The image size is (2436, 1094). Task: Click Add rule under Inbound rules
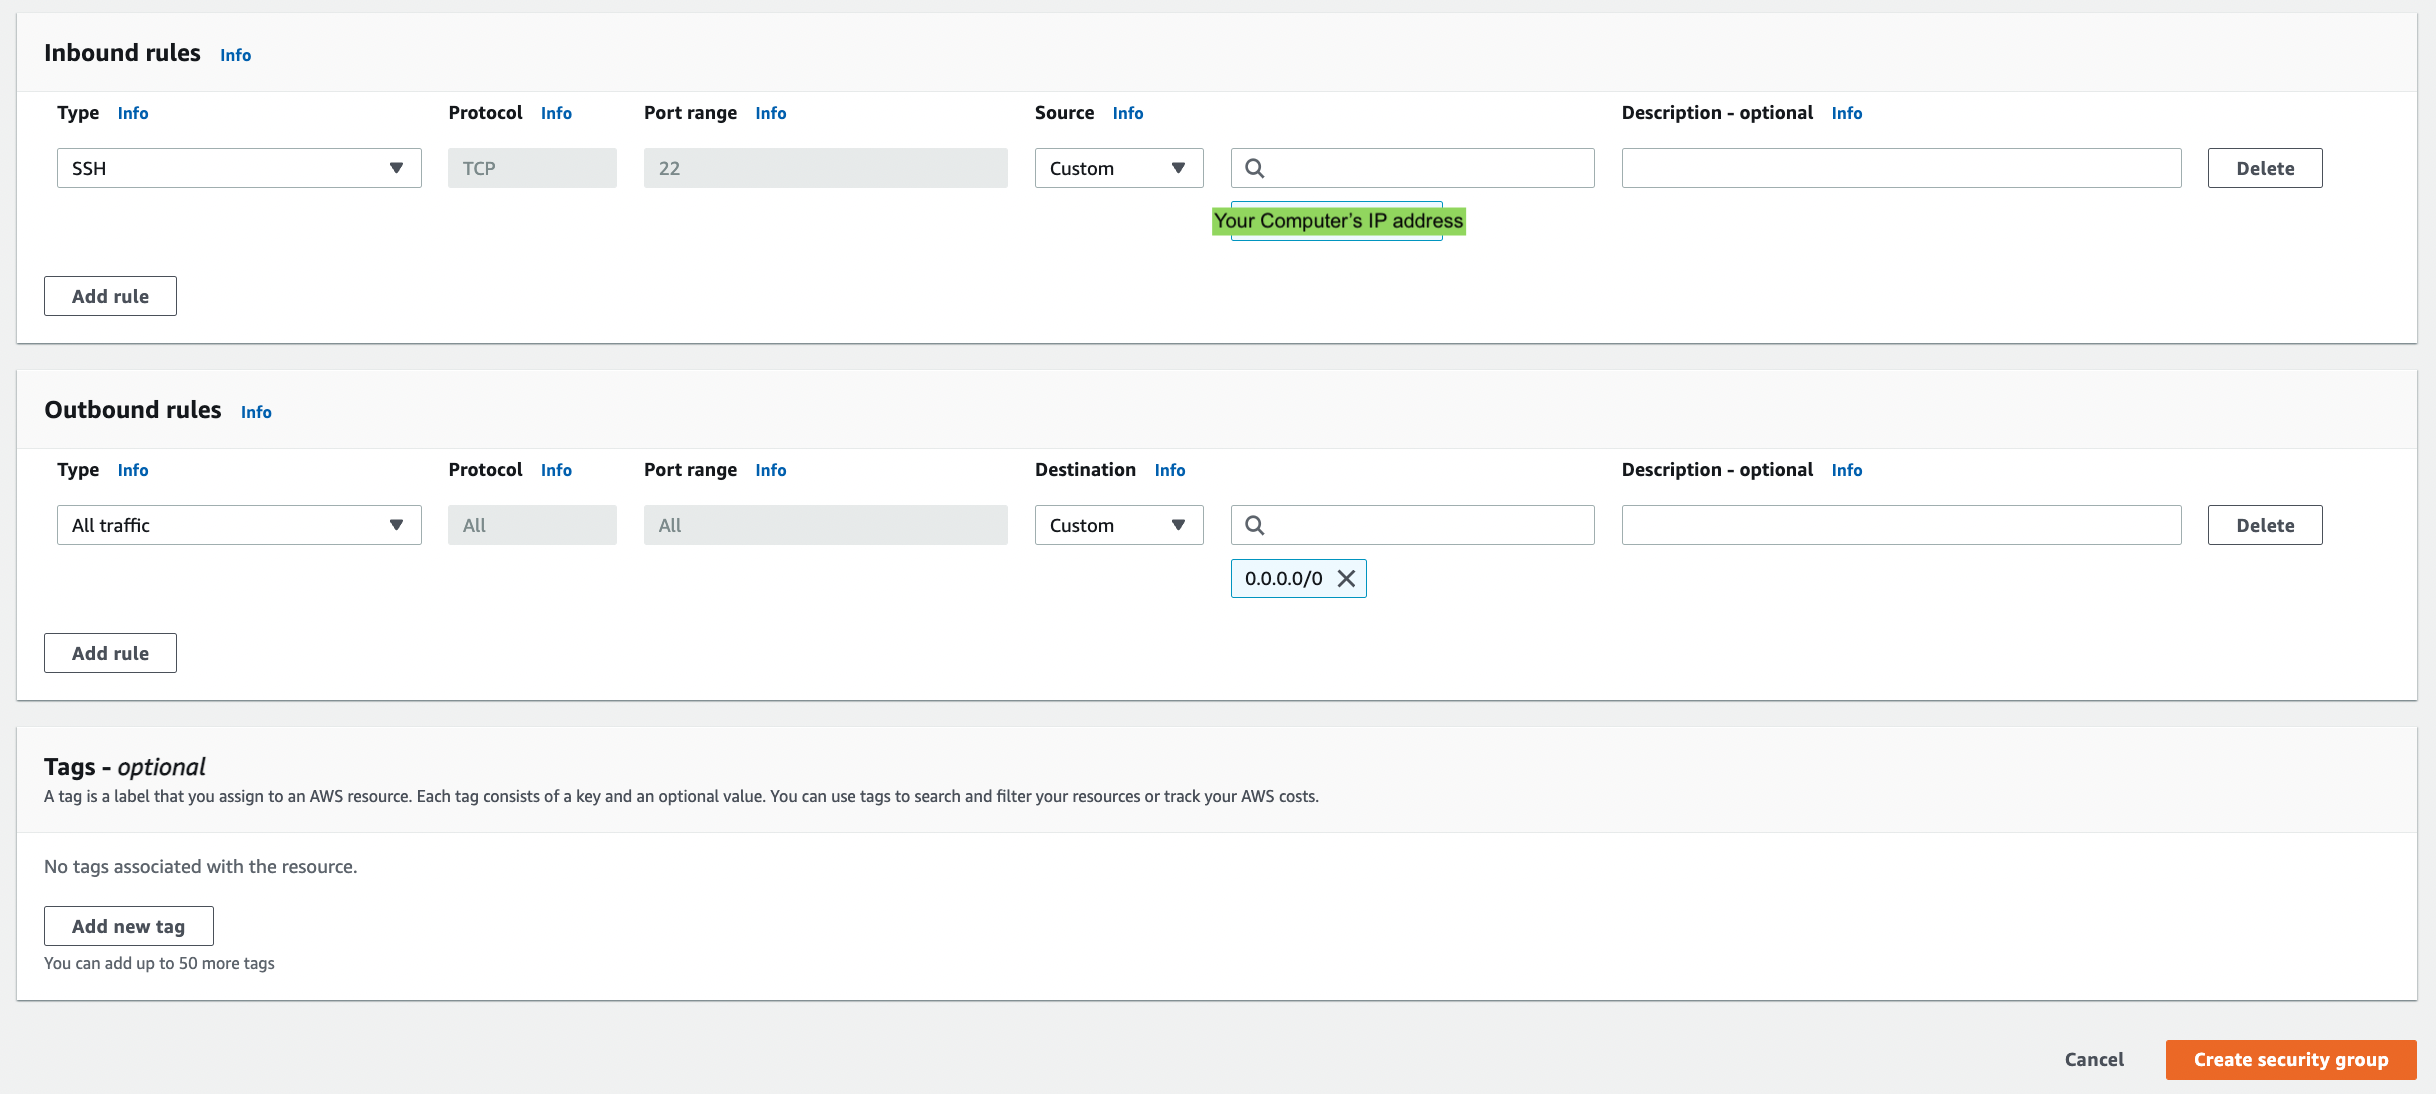[x=110, y=297]
